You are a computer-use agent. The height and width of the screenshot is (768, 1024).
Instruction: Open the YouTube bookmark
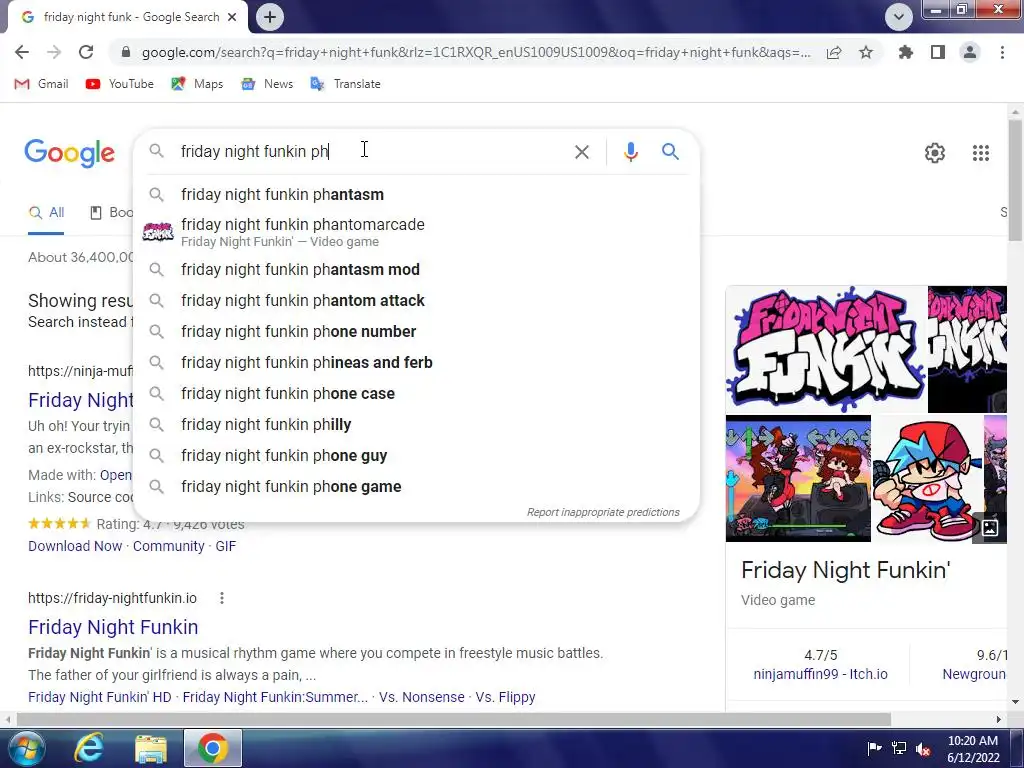(120, 84)
